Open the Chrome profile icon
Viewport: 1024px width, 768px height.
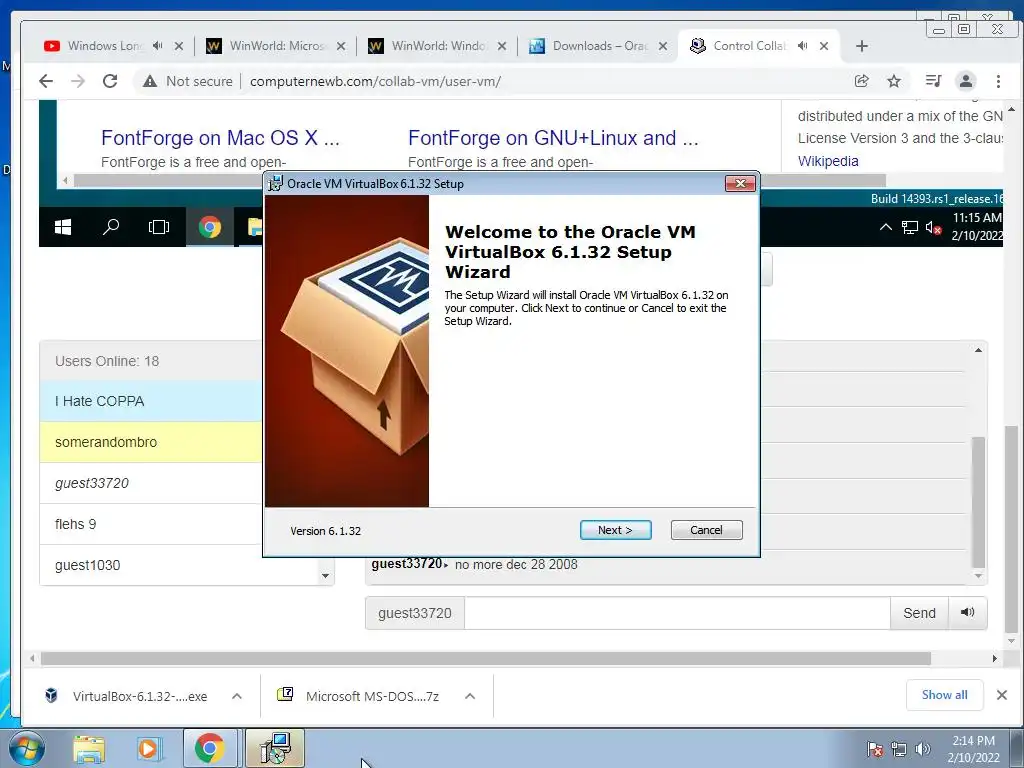tap(965, 81)
